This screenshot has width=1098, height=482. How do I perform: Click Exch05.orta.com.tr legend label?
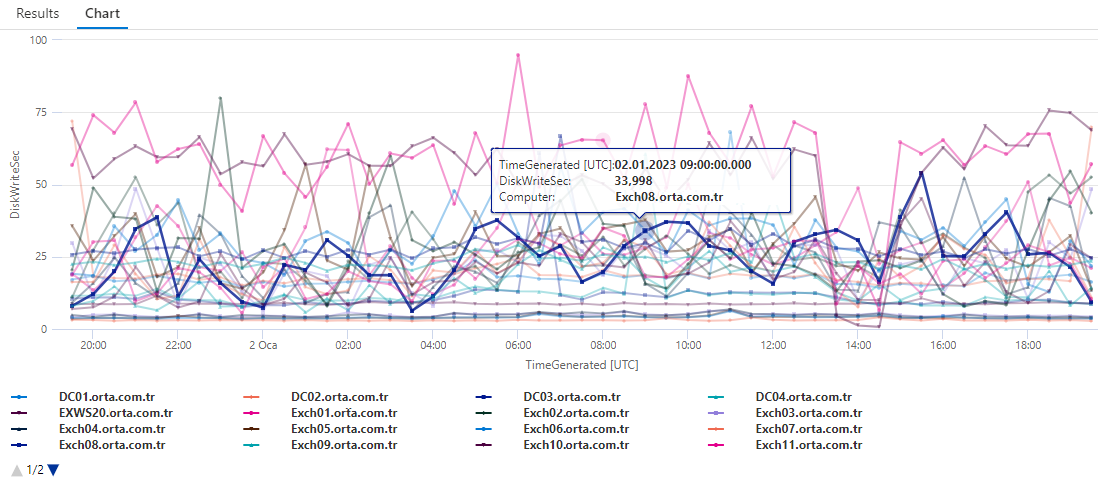[344, 429]
